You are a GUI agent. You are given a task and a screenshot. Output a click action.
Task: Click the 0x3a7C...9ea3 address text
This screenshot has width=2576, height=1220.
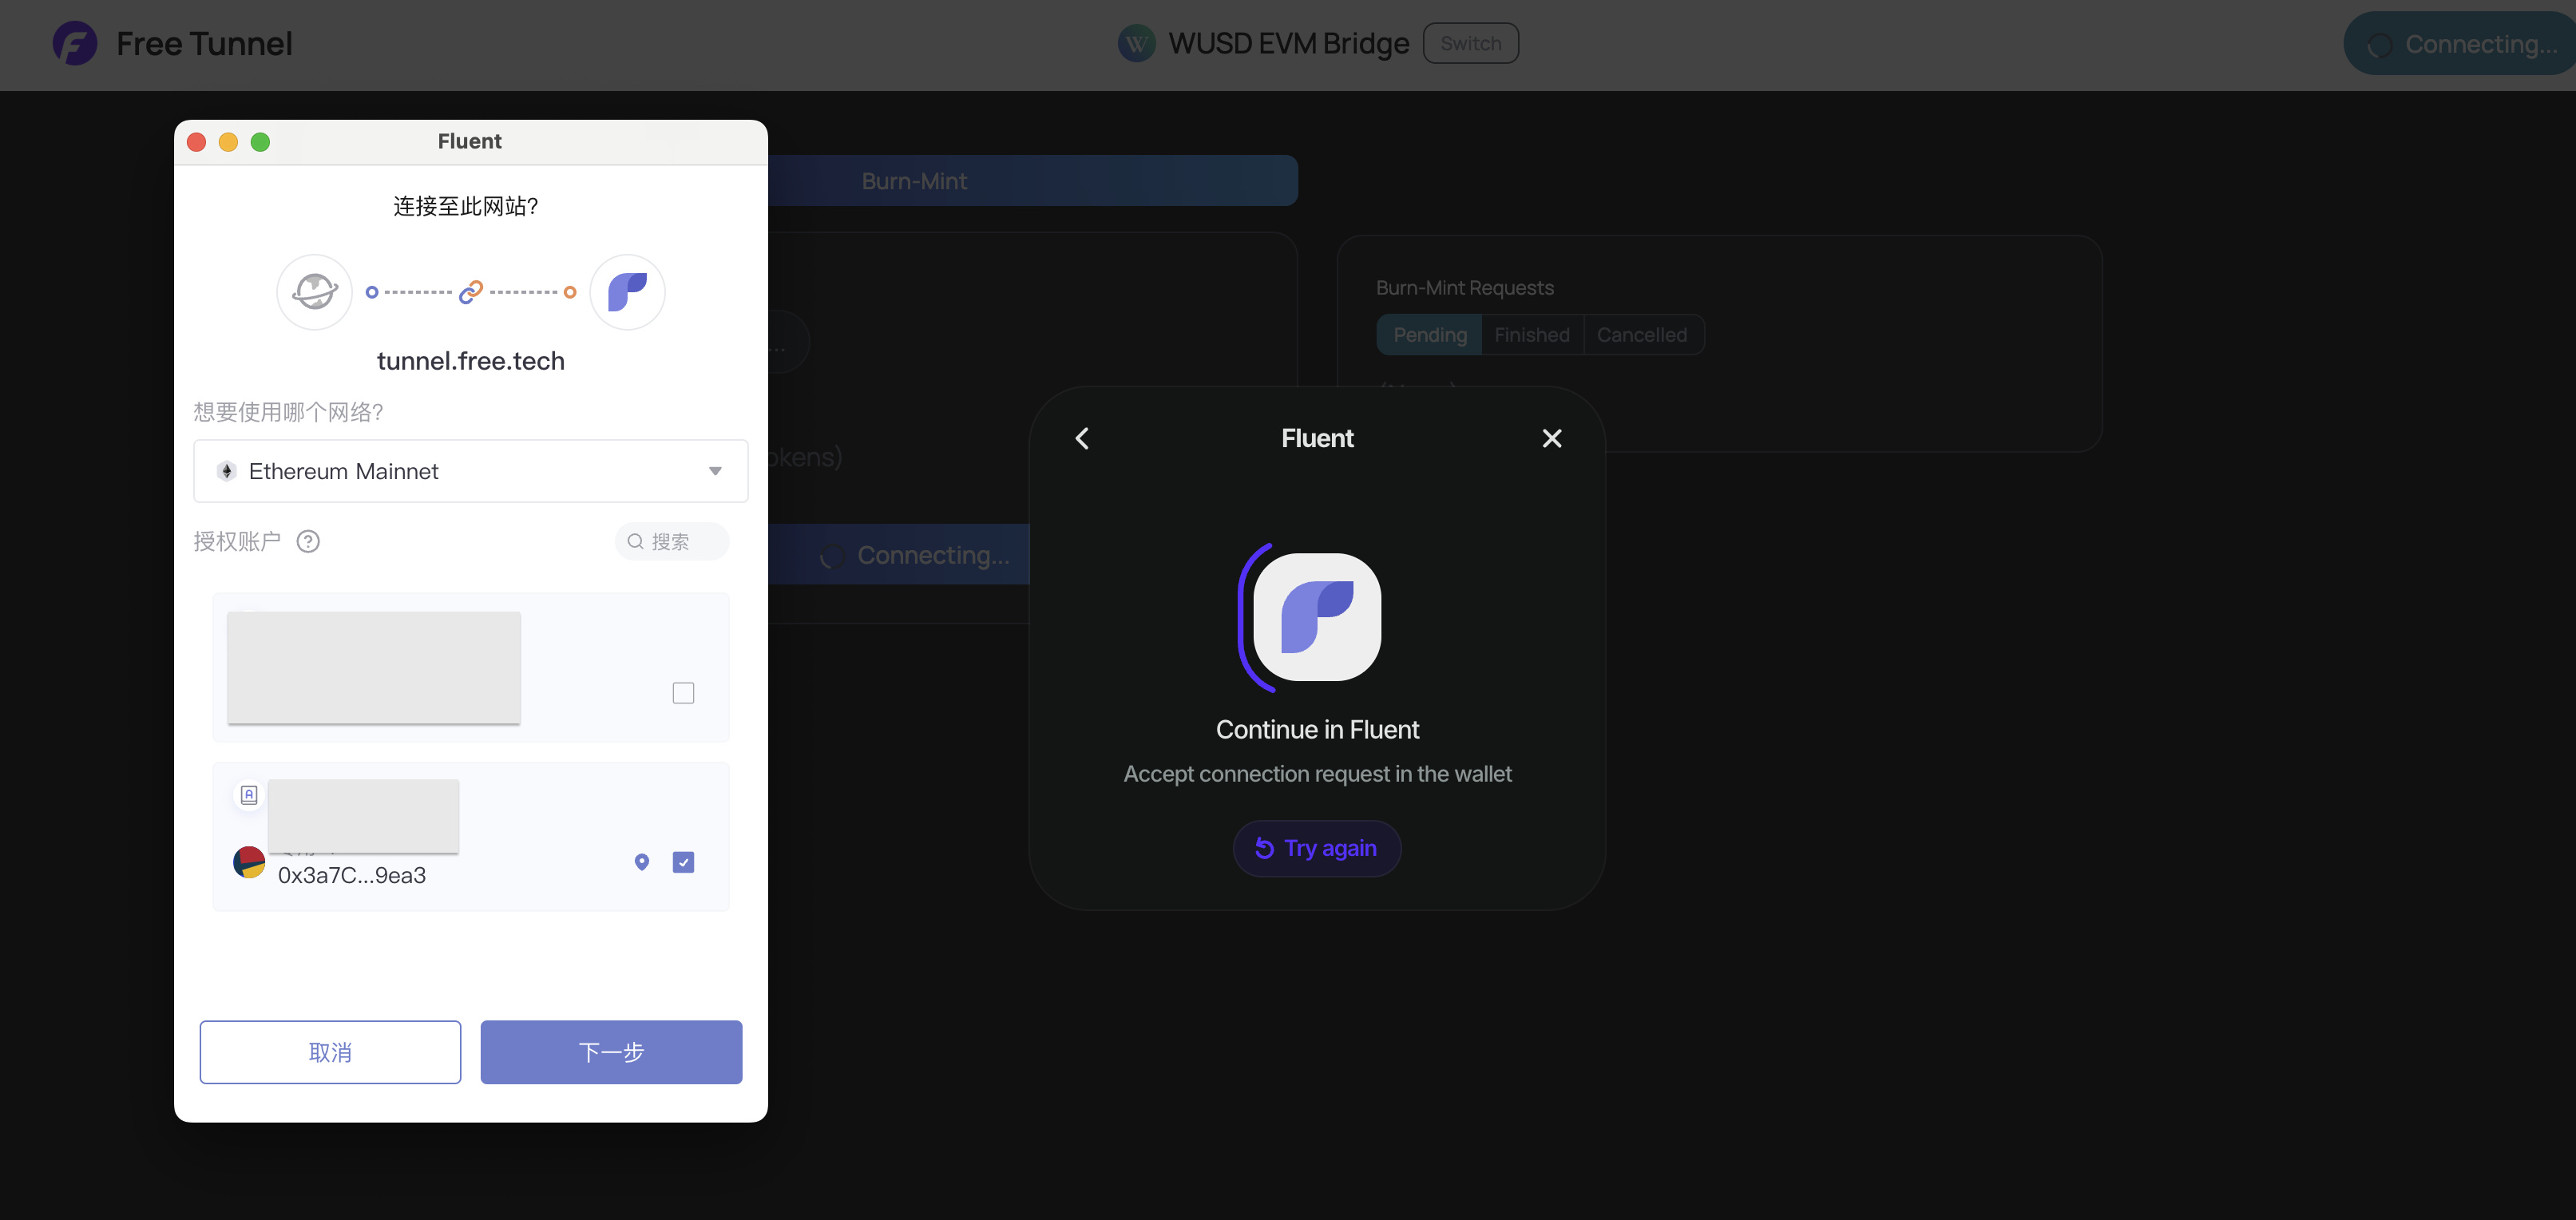click(352, 875)
